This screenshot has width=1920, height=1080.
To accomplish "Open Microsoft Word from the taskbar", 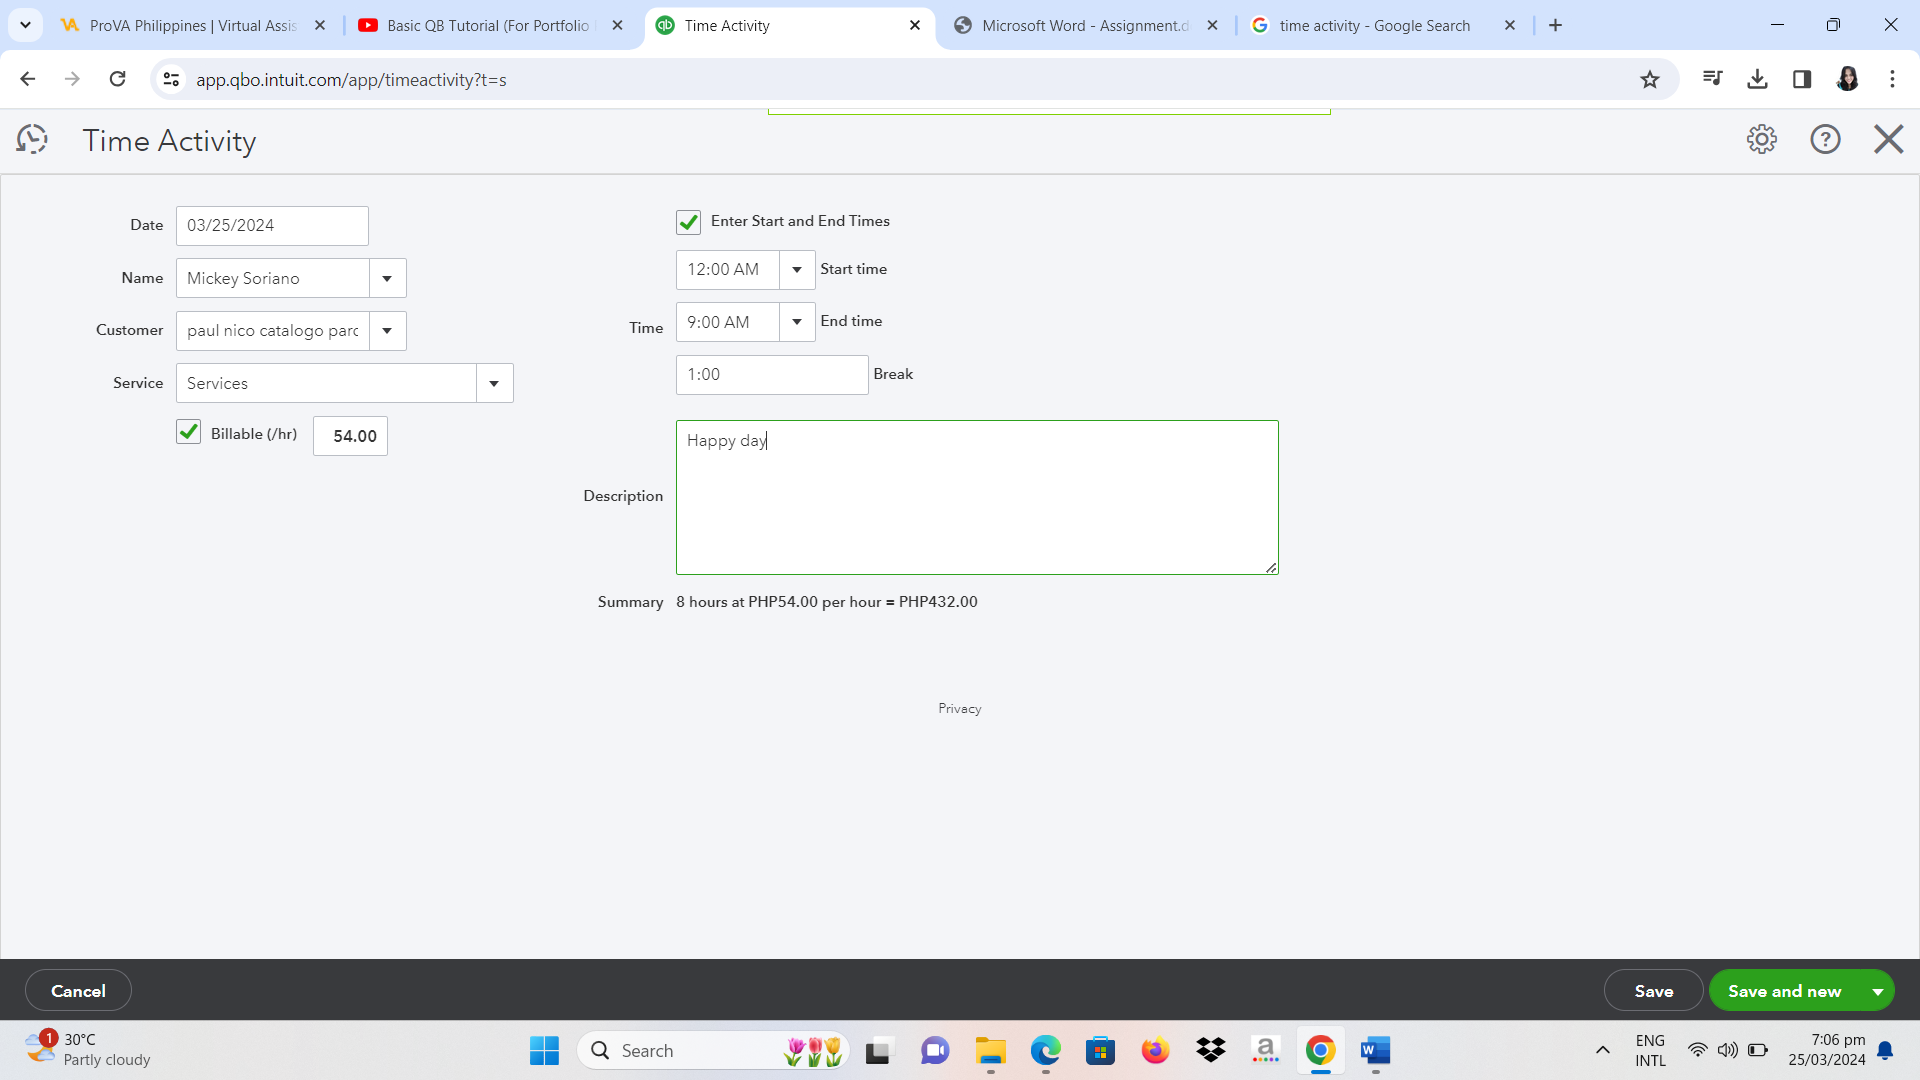I will pos(1375,1050).
